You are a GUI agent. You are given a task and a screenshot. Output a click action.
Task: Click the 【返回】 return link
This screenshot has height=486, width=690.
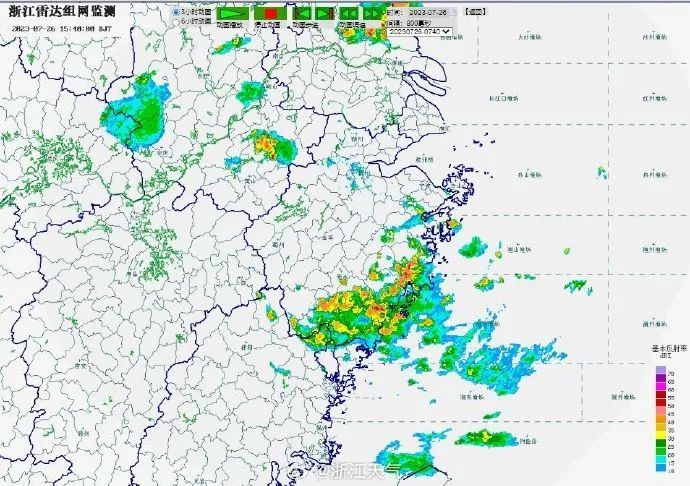tap(476, 12)
